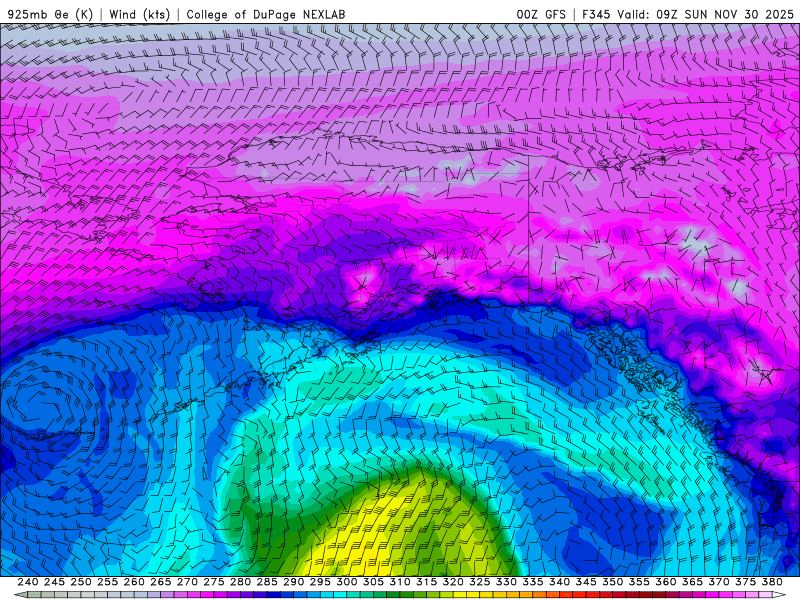This screenshot has height=600, width=800.
Task: Select the "College of DuPage NEXLAB" text
Action: (266, 14)
